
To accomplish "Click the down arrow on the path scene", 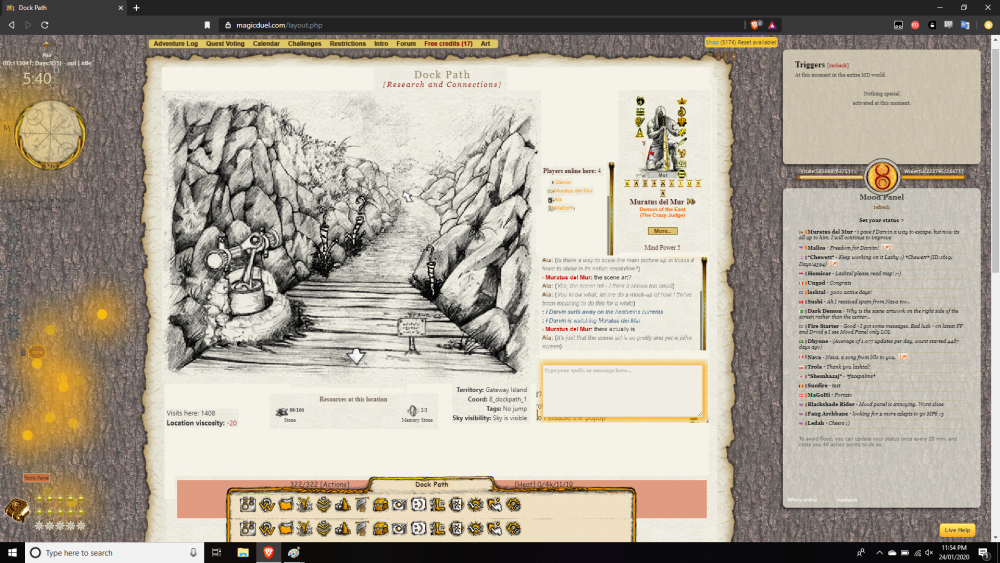I will click(356, 356).
